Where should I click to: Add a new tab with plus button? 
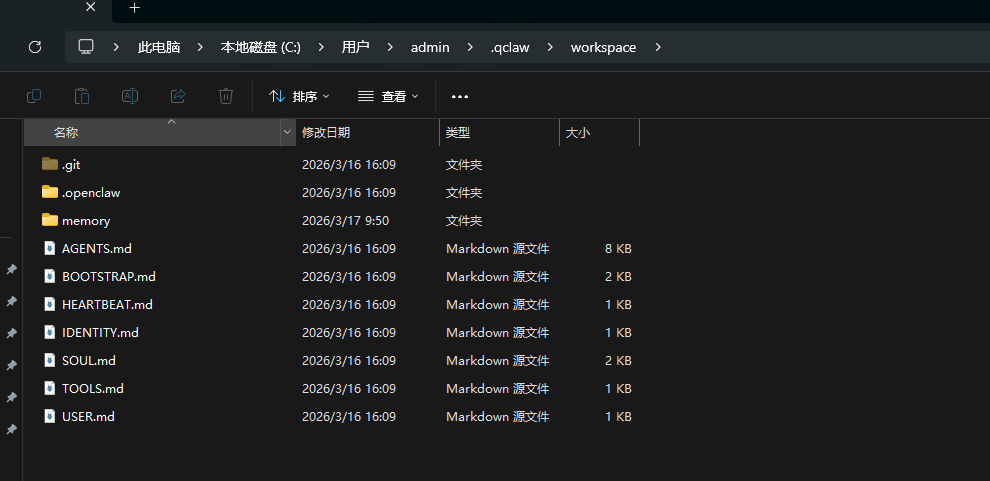coord(134,8)
